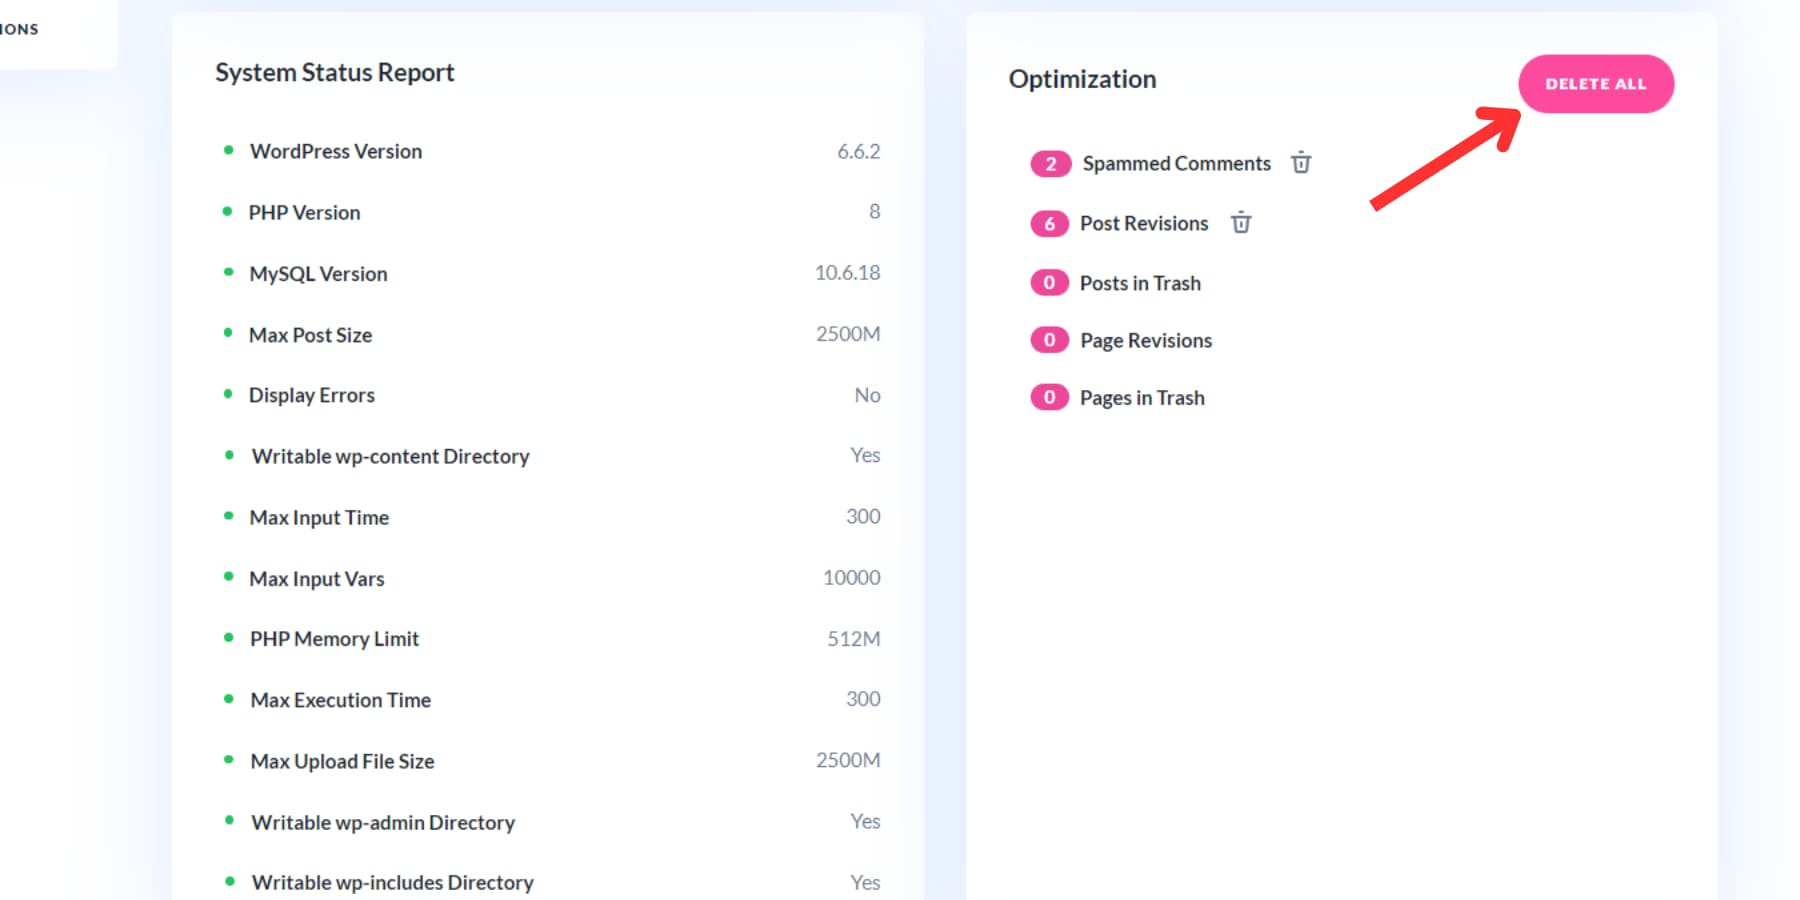Click the green dot next to Writable wp-admin Directory
Screen dimensions: 1800x900
pyautogui.click(x=228, y=821)
